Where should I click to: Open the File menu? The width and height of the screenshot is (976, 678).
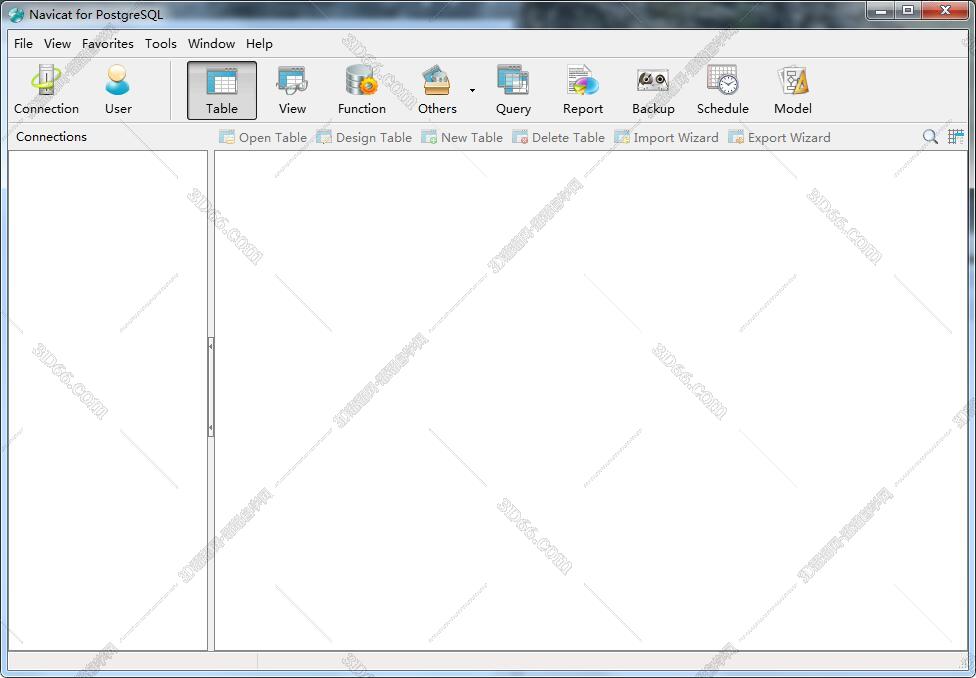coord(23,44)
